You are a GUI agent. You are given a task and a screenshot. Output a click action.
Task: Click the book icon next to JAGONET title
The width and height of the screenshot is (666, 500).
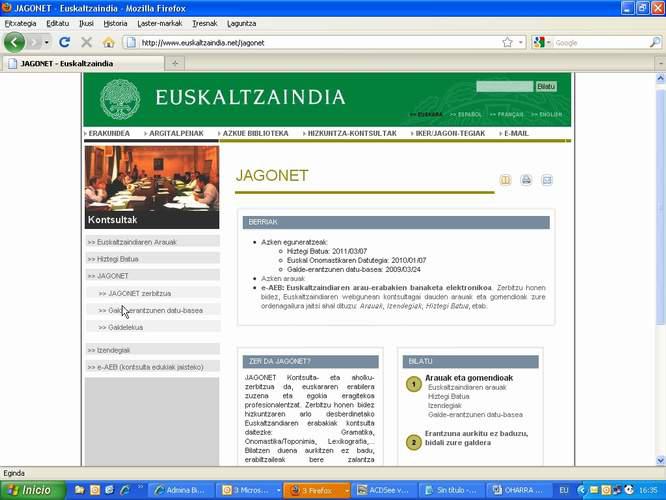pos(505,180)
